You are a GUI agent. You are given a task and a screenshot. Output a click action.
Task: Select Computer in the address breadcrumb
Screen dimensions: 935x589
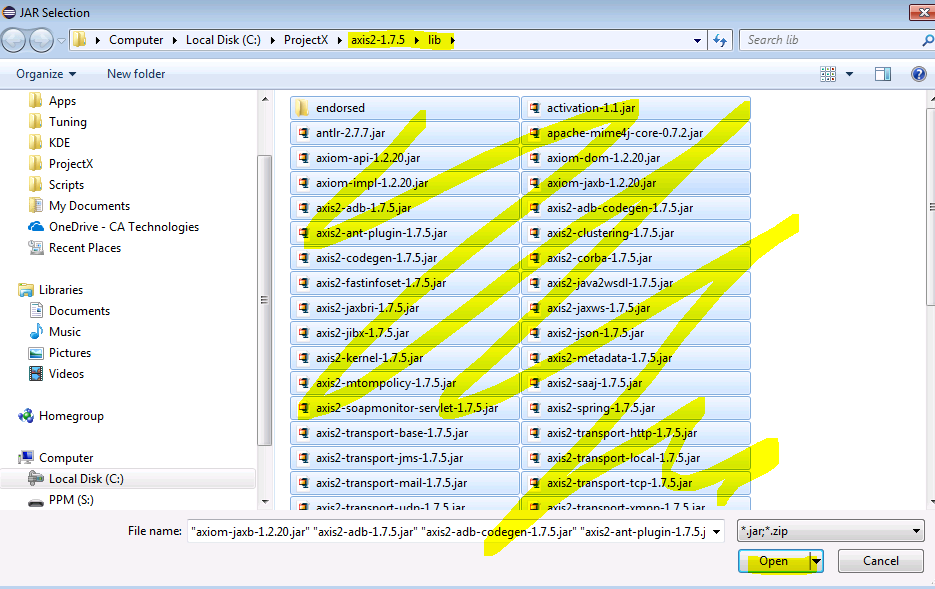pos(136,40)
